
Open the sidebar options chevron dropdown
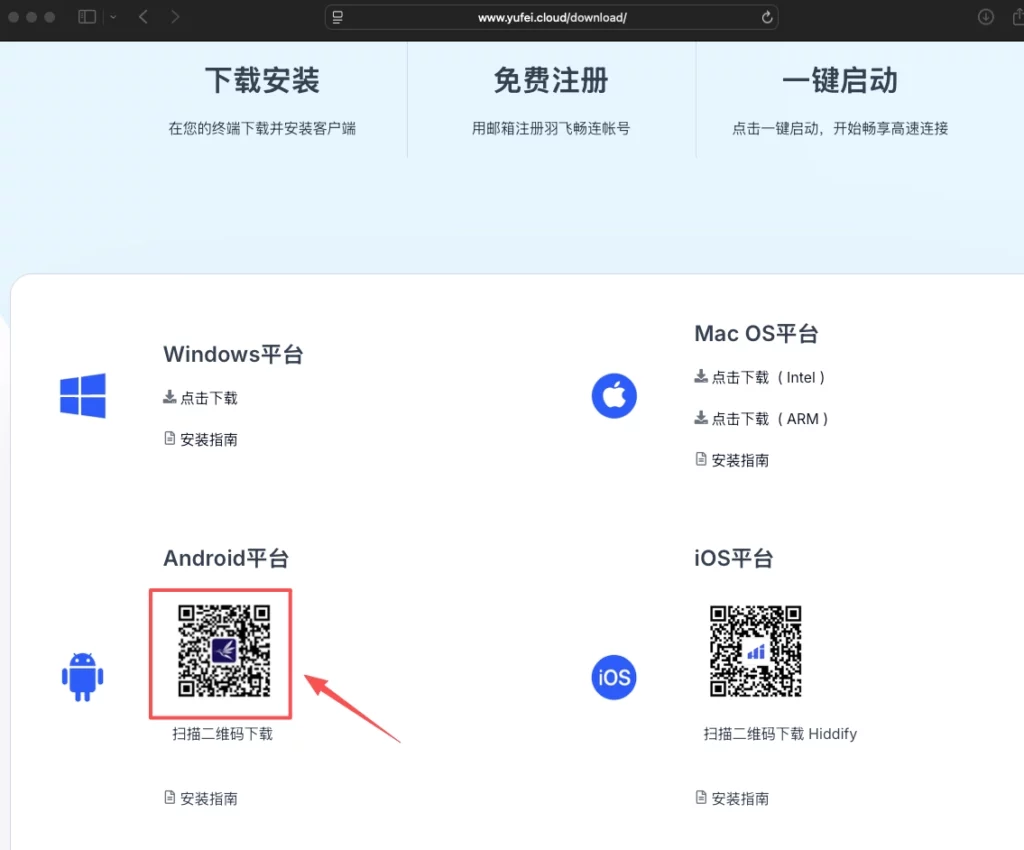coord(113,17)
